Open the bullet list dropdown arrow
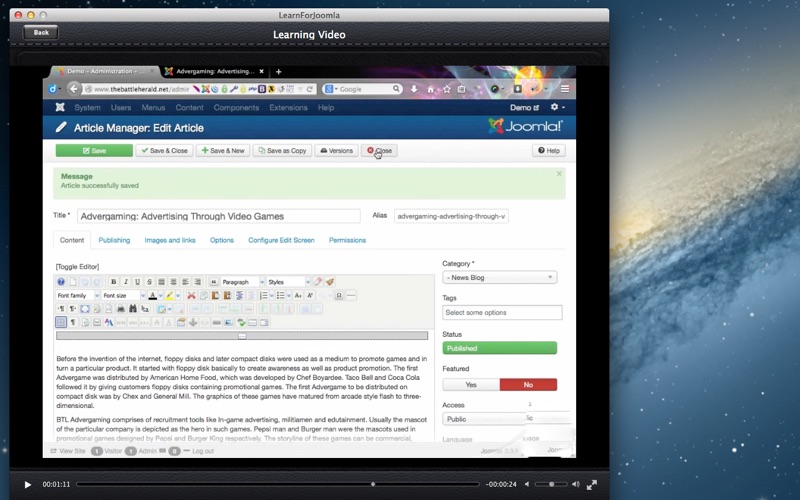 point(289,295)
